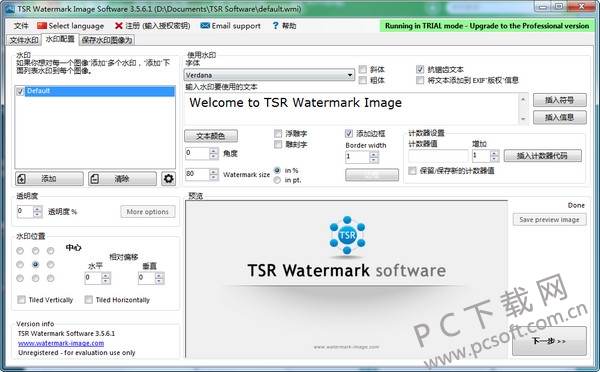Enable the 浮雕字 emboss checkbox
600x372 pixels.
pos(278,133)
